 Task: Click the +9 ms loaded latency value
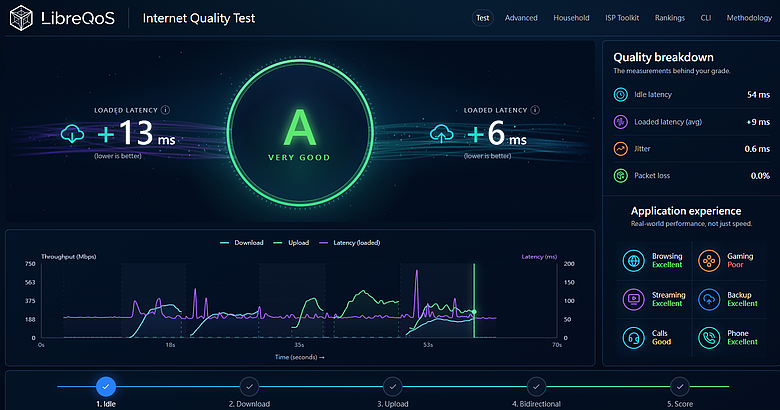[758, 122]
